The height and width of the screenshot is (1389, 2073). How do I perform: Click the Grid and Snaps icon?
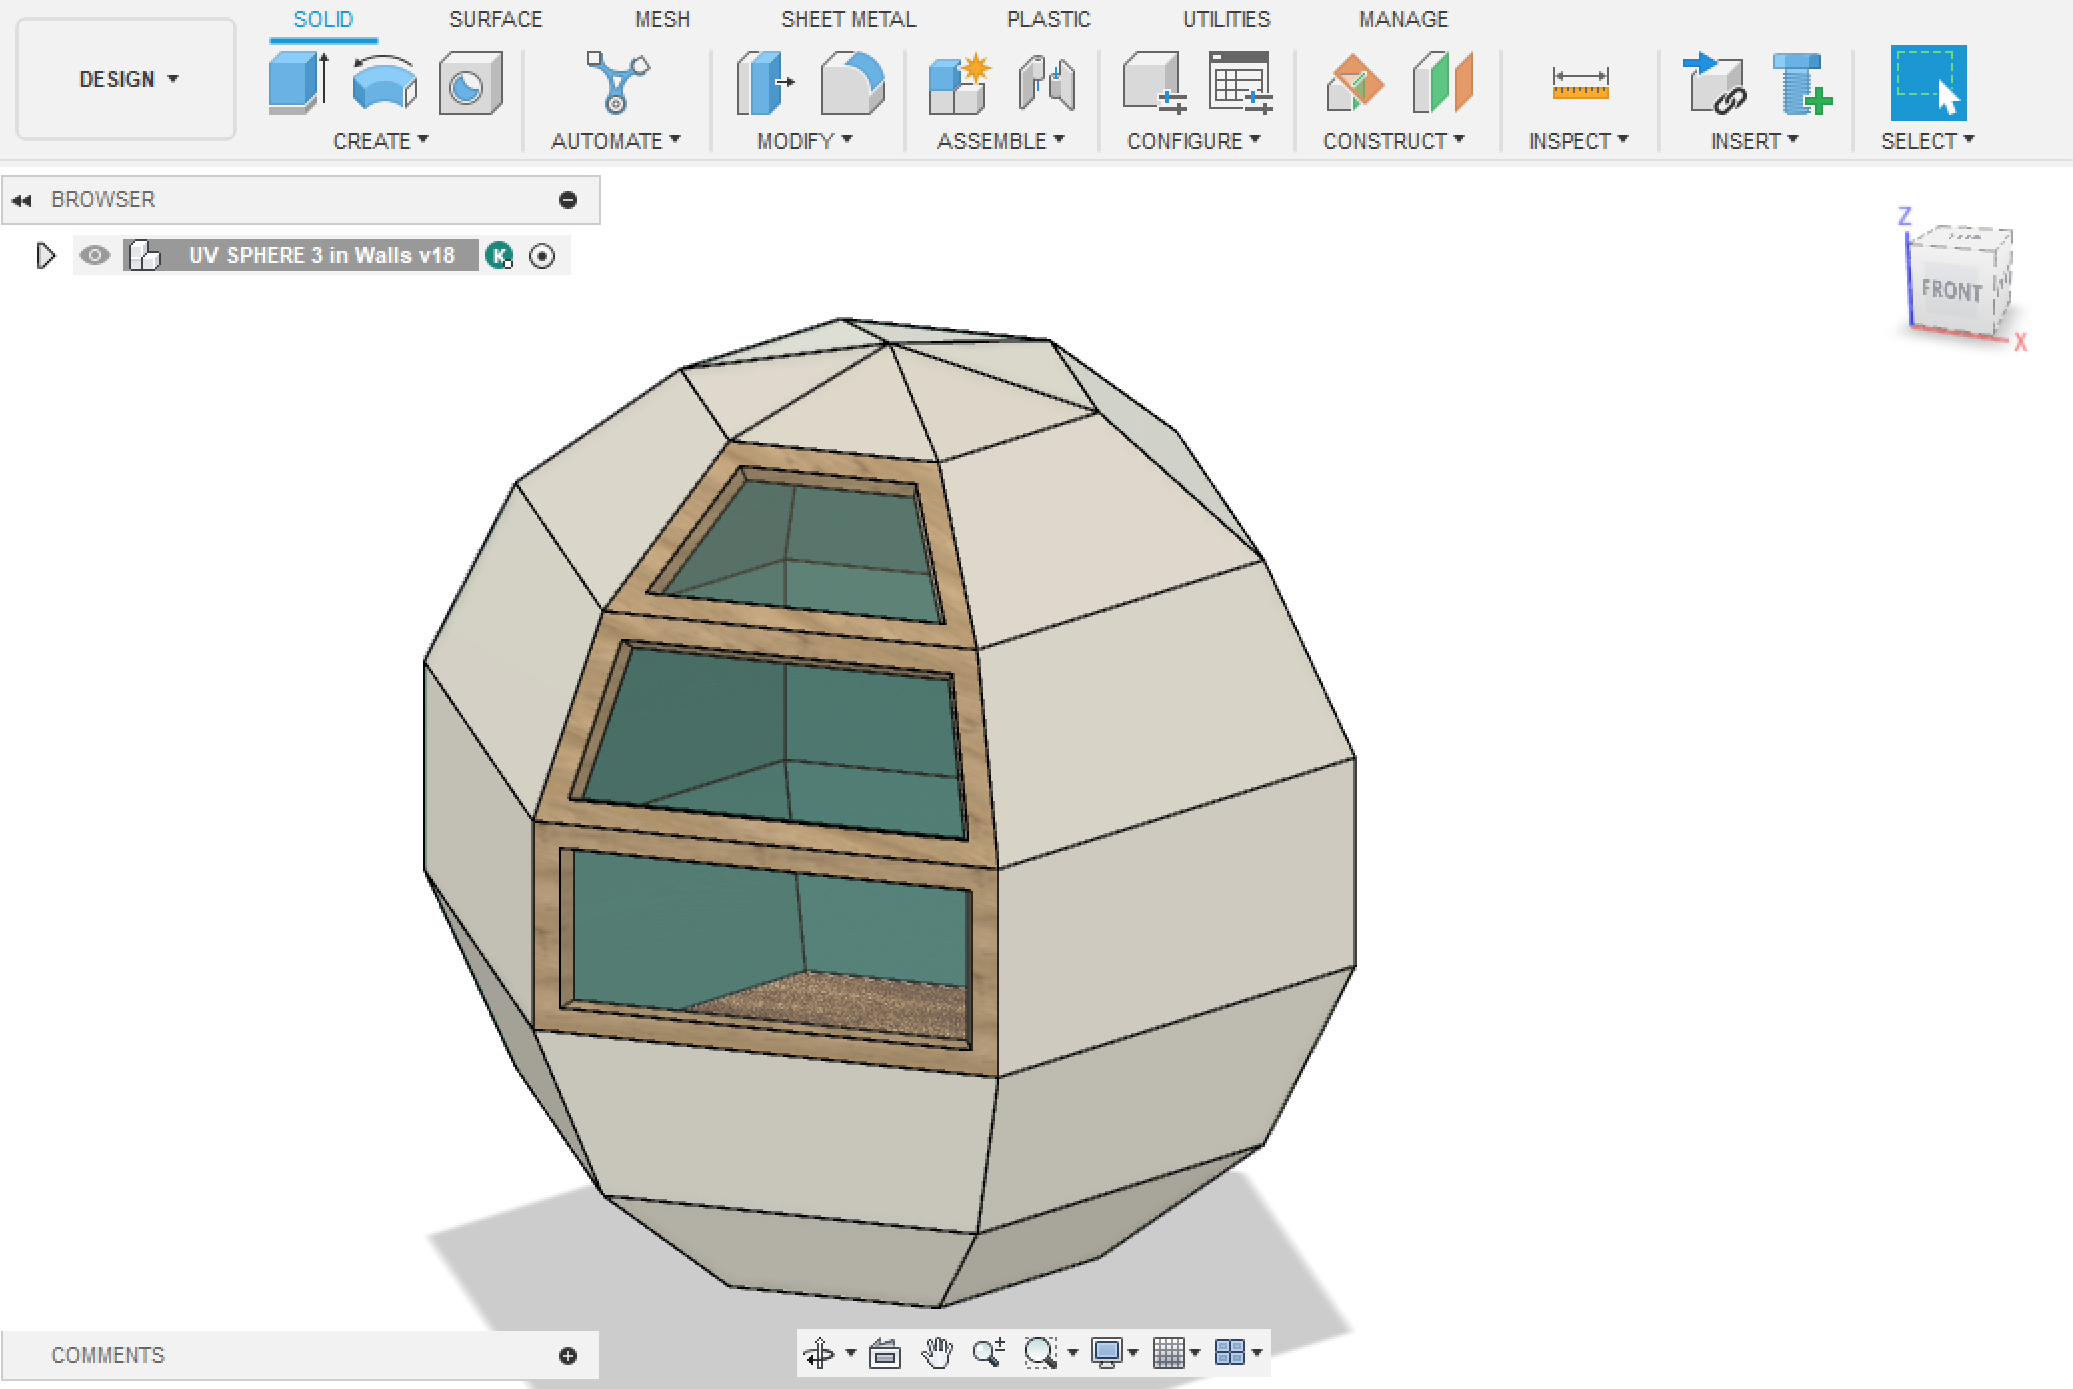coord(1168,1353)
